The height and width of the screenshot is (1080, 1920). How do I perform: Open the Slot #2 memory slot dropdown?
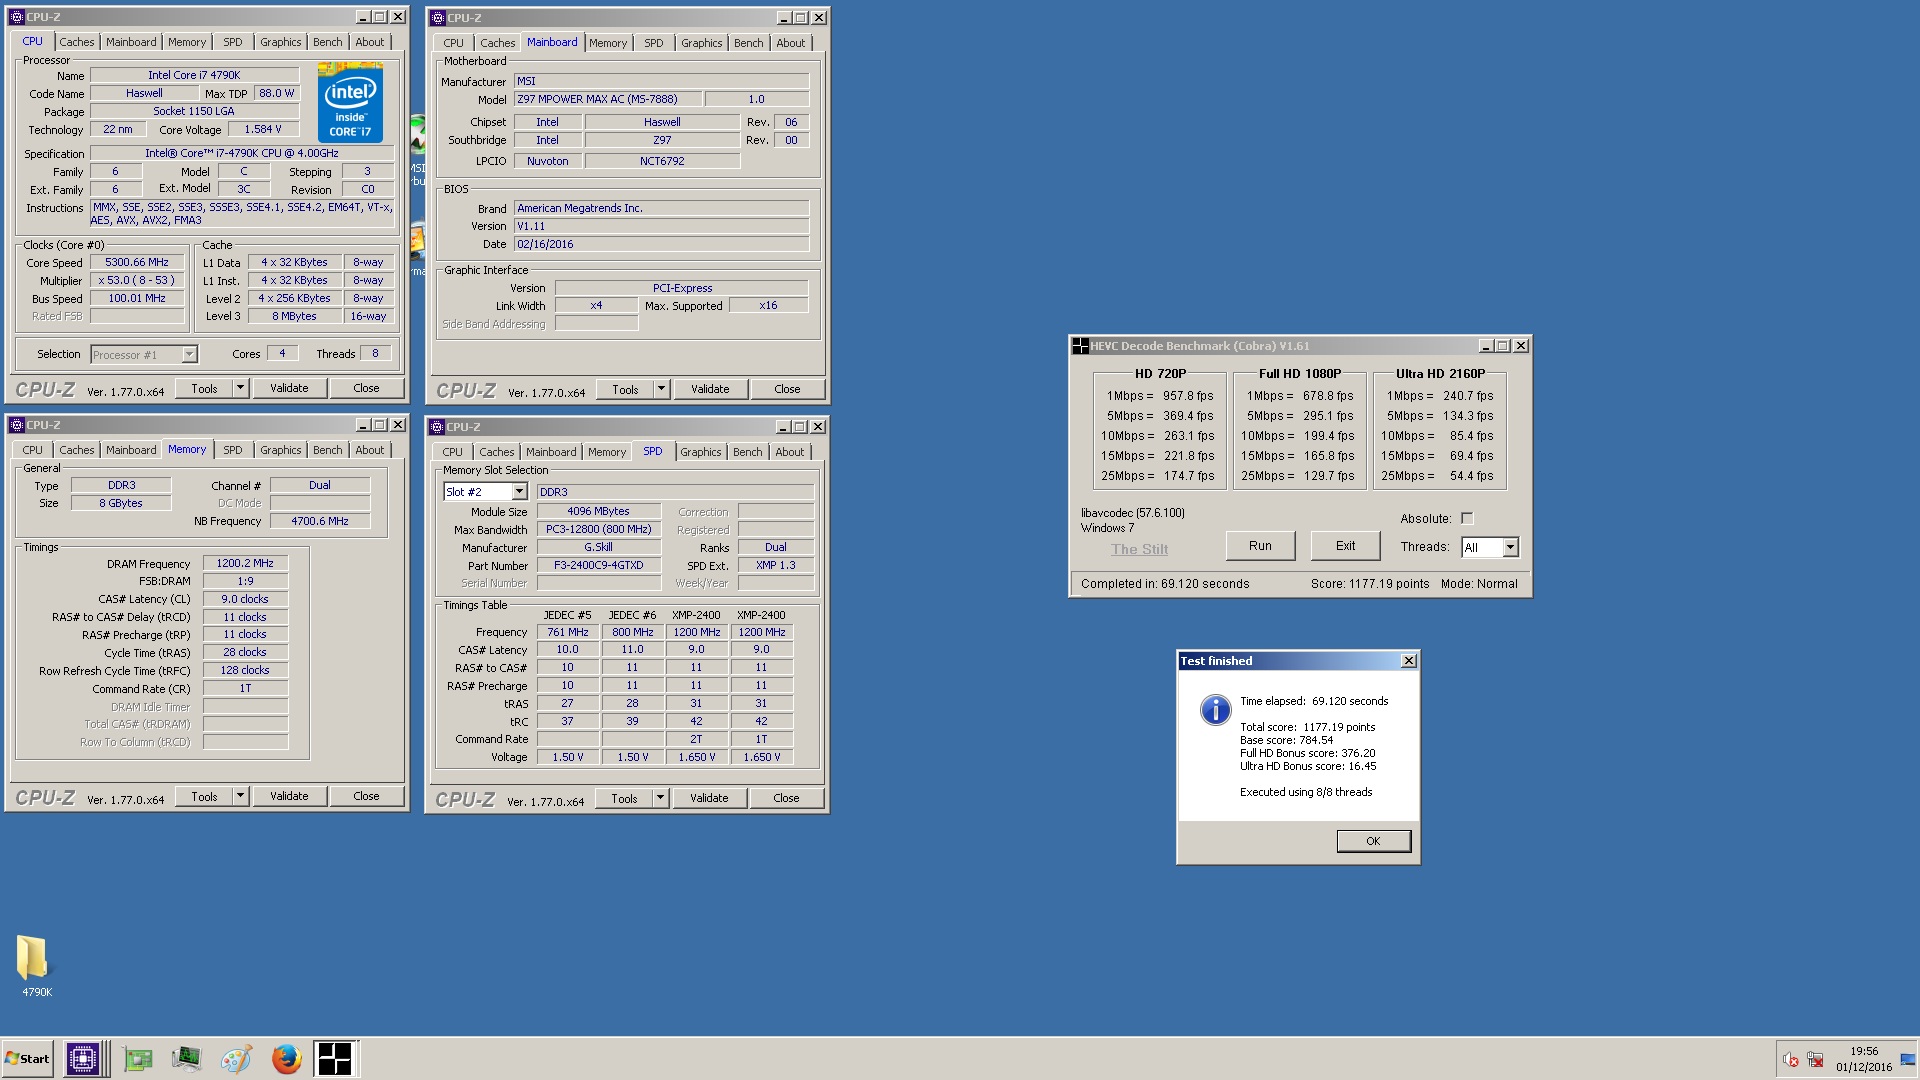pyautogui.click(x=519, y=492)
